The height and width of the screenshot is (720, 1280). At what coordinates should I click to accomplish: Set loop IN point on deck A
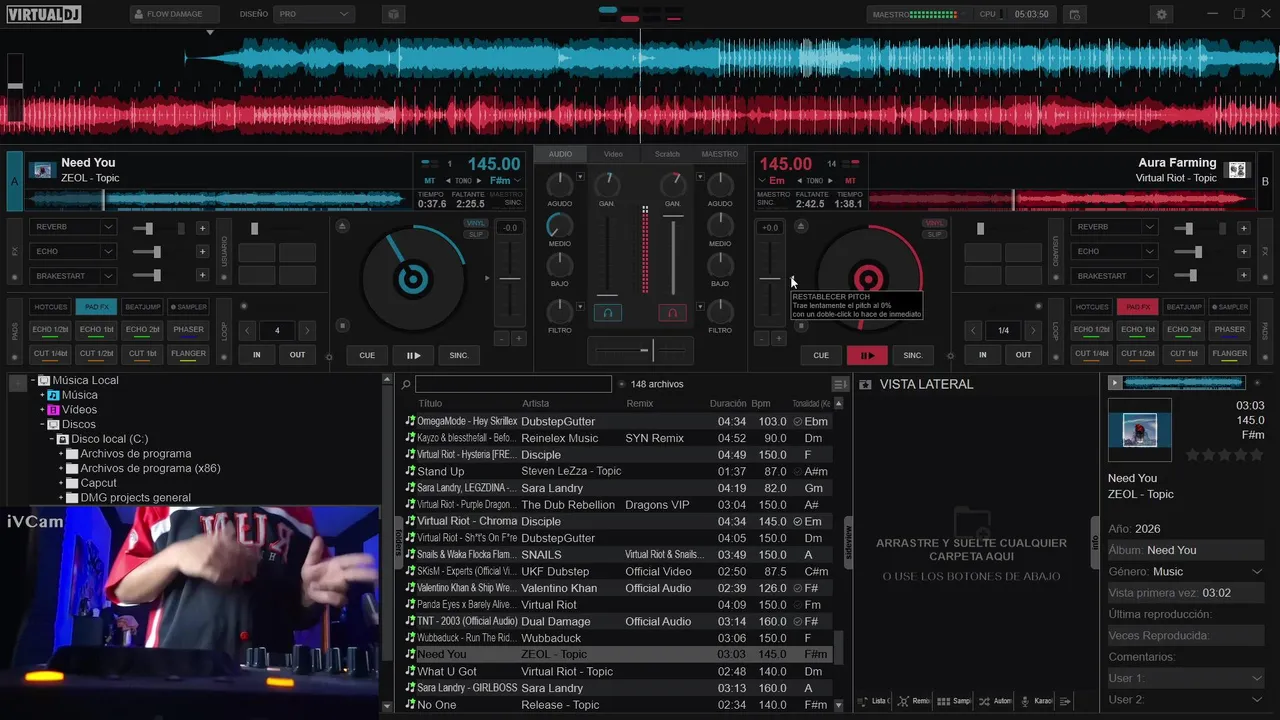(x=257, y=355)
